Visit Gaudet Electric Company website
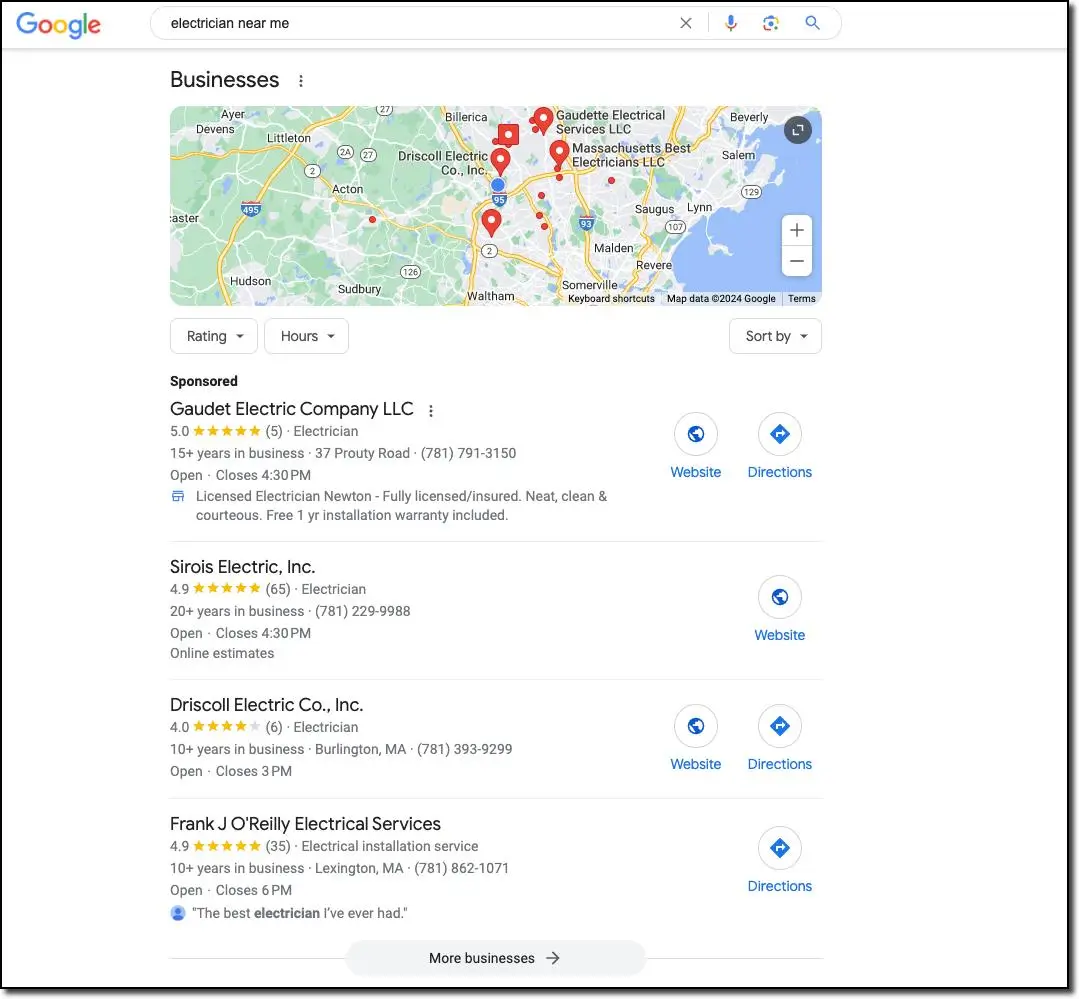Viewport: 1079px width, 999px height. point(696,446)
